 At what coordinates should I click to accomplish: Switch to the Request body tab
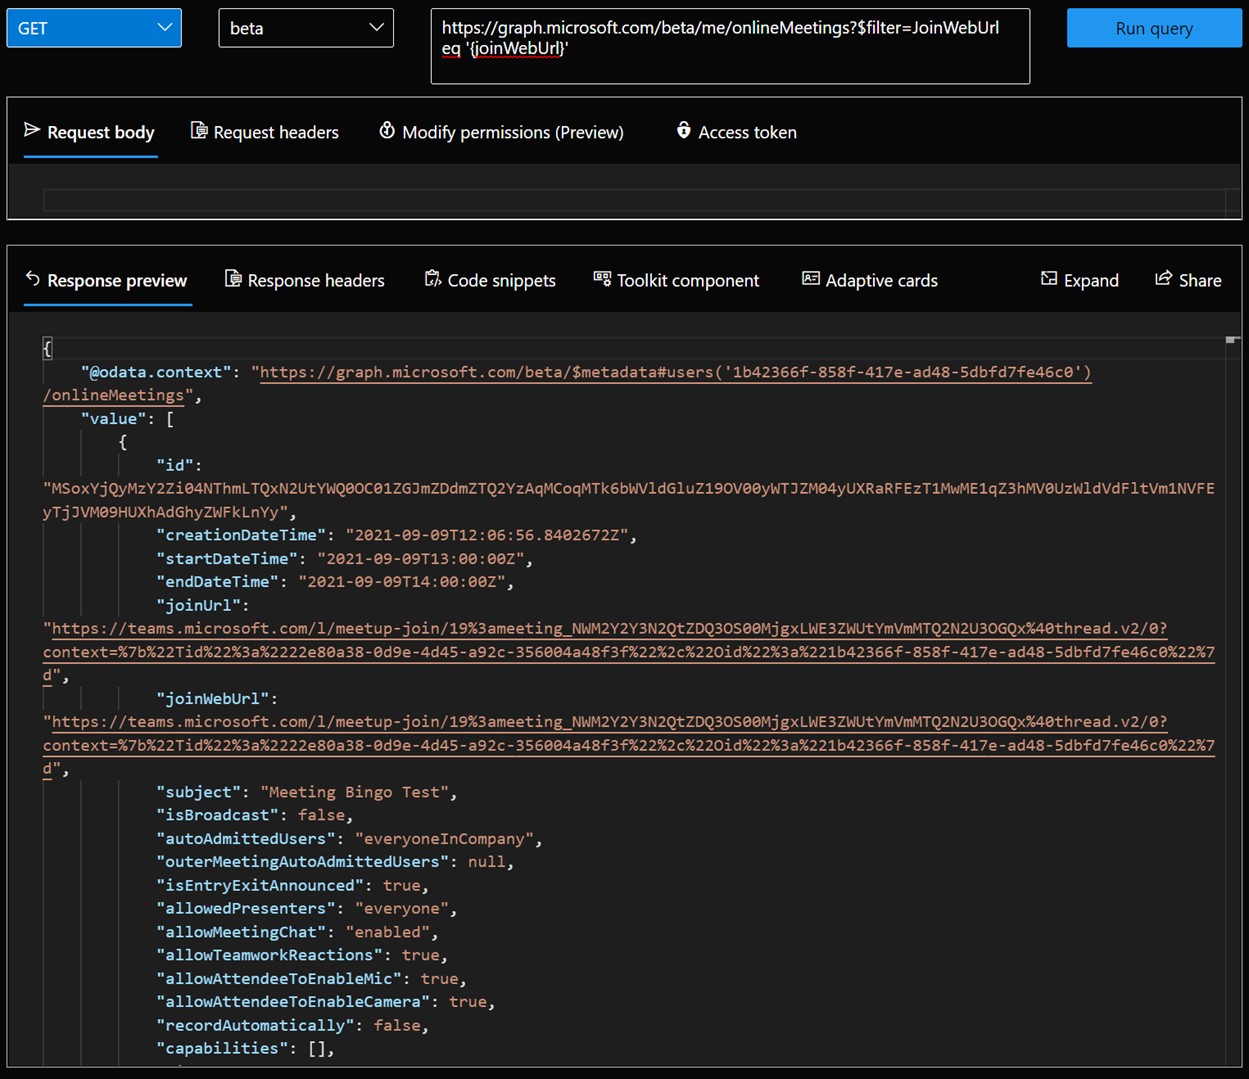click(x=90, y=132)
